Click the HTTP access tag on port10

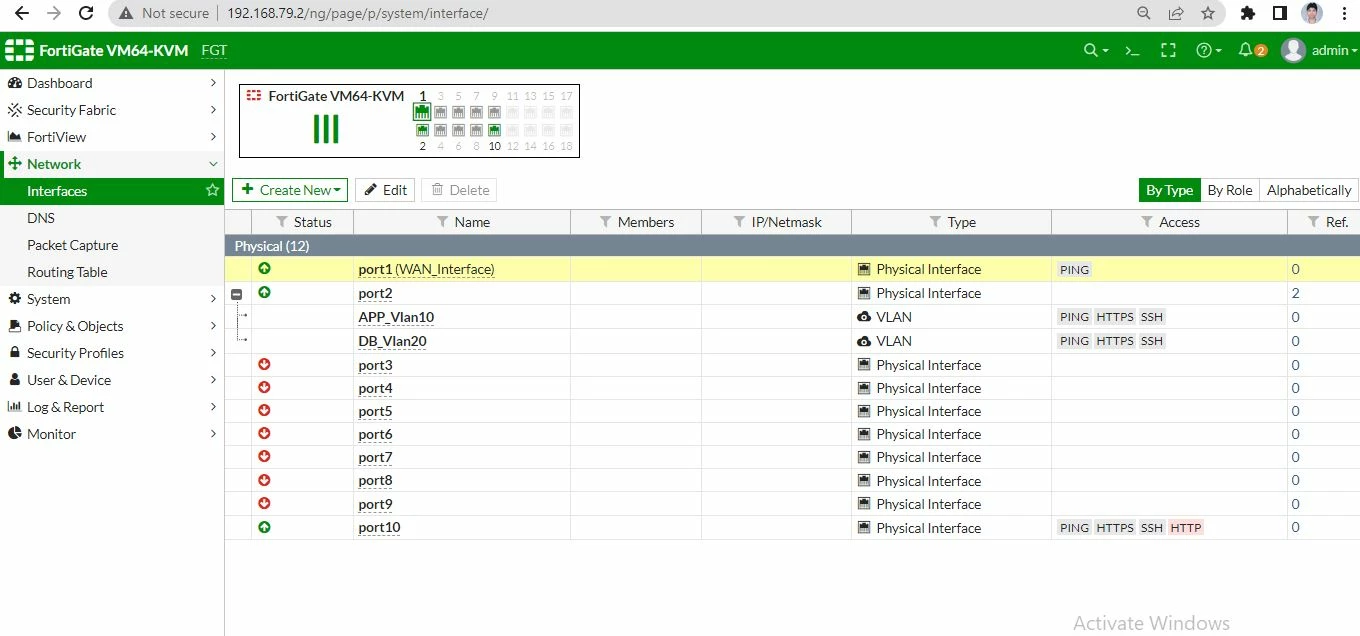click(x=1185, y=528)
